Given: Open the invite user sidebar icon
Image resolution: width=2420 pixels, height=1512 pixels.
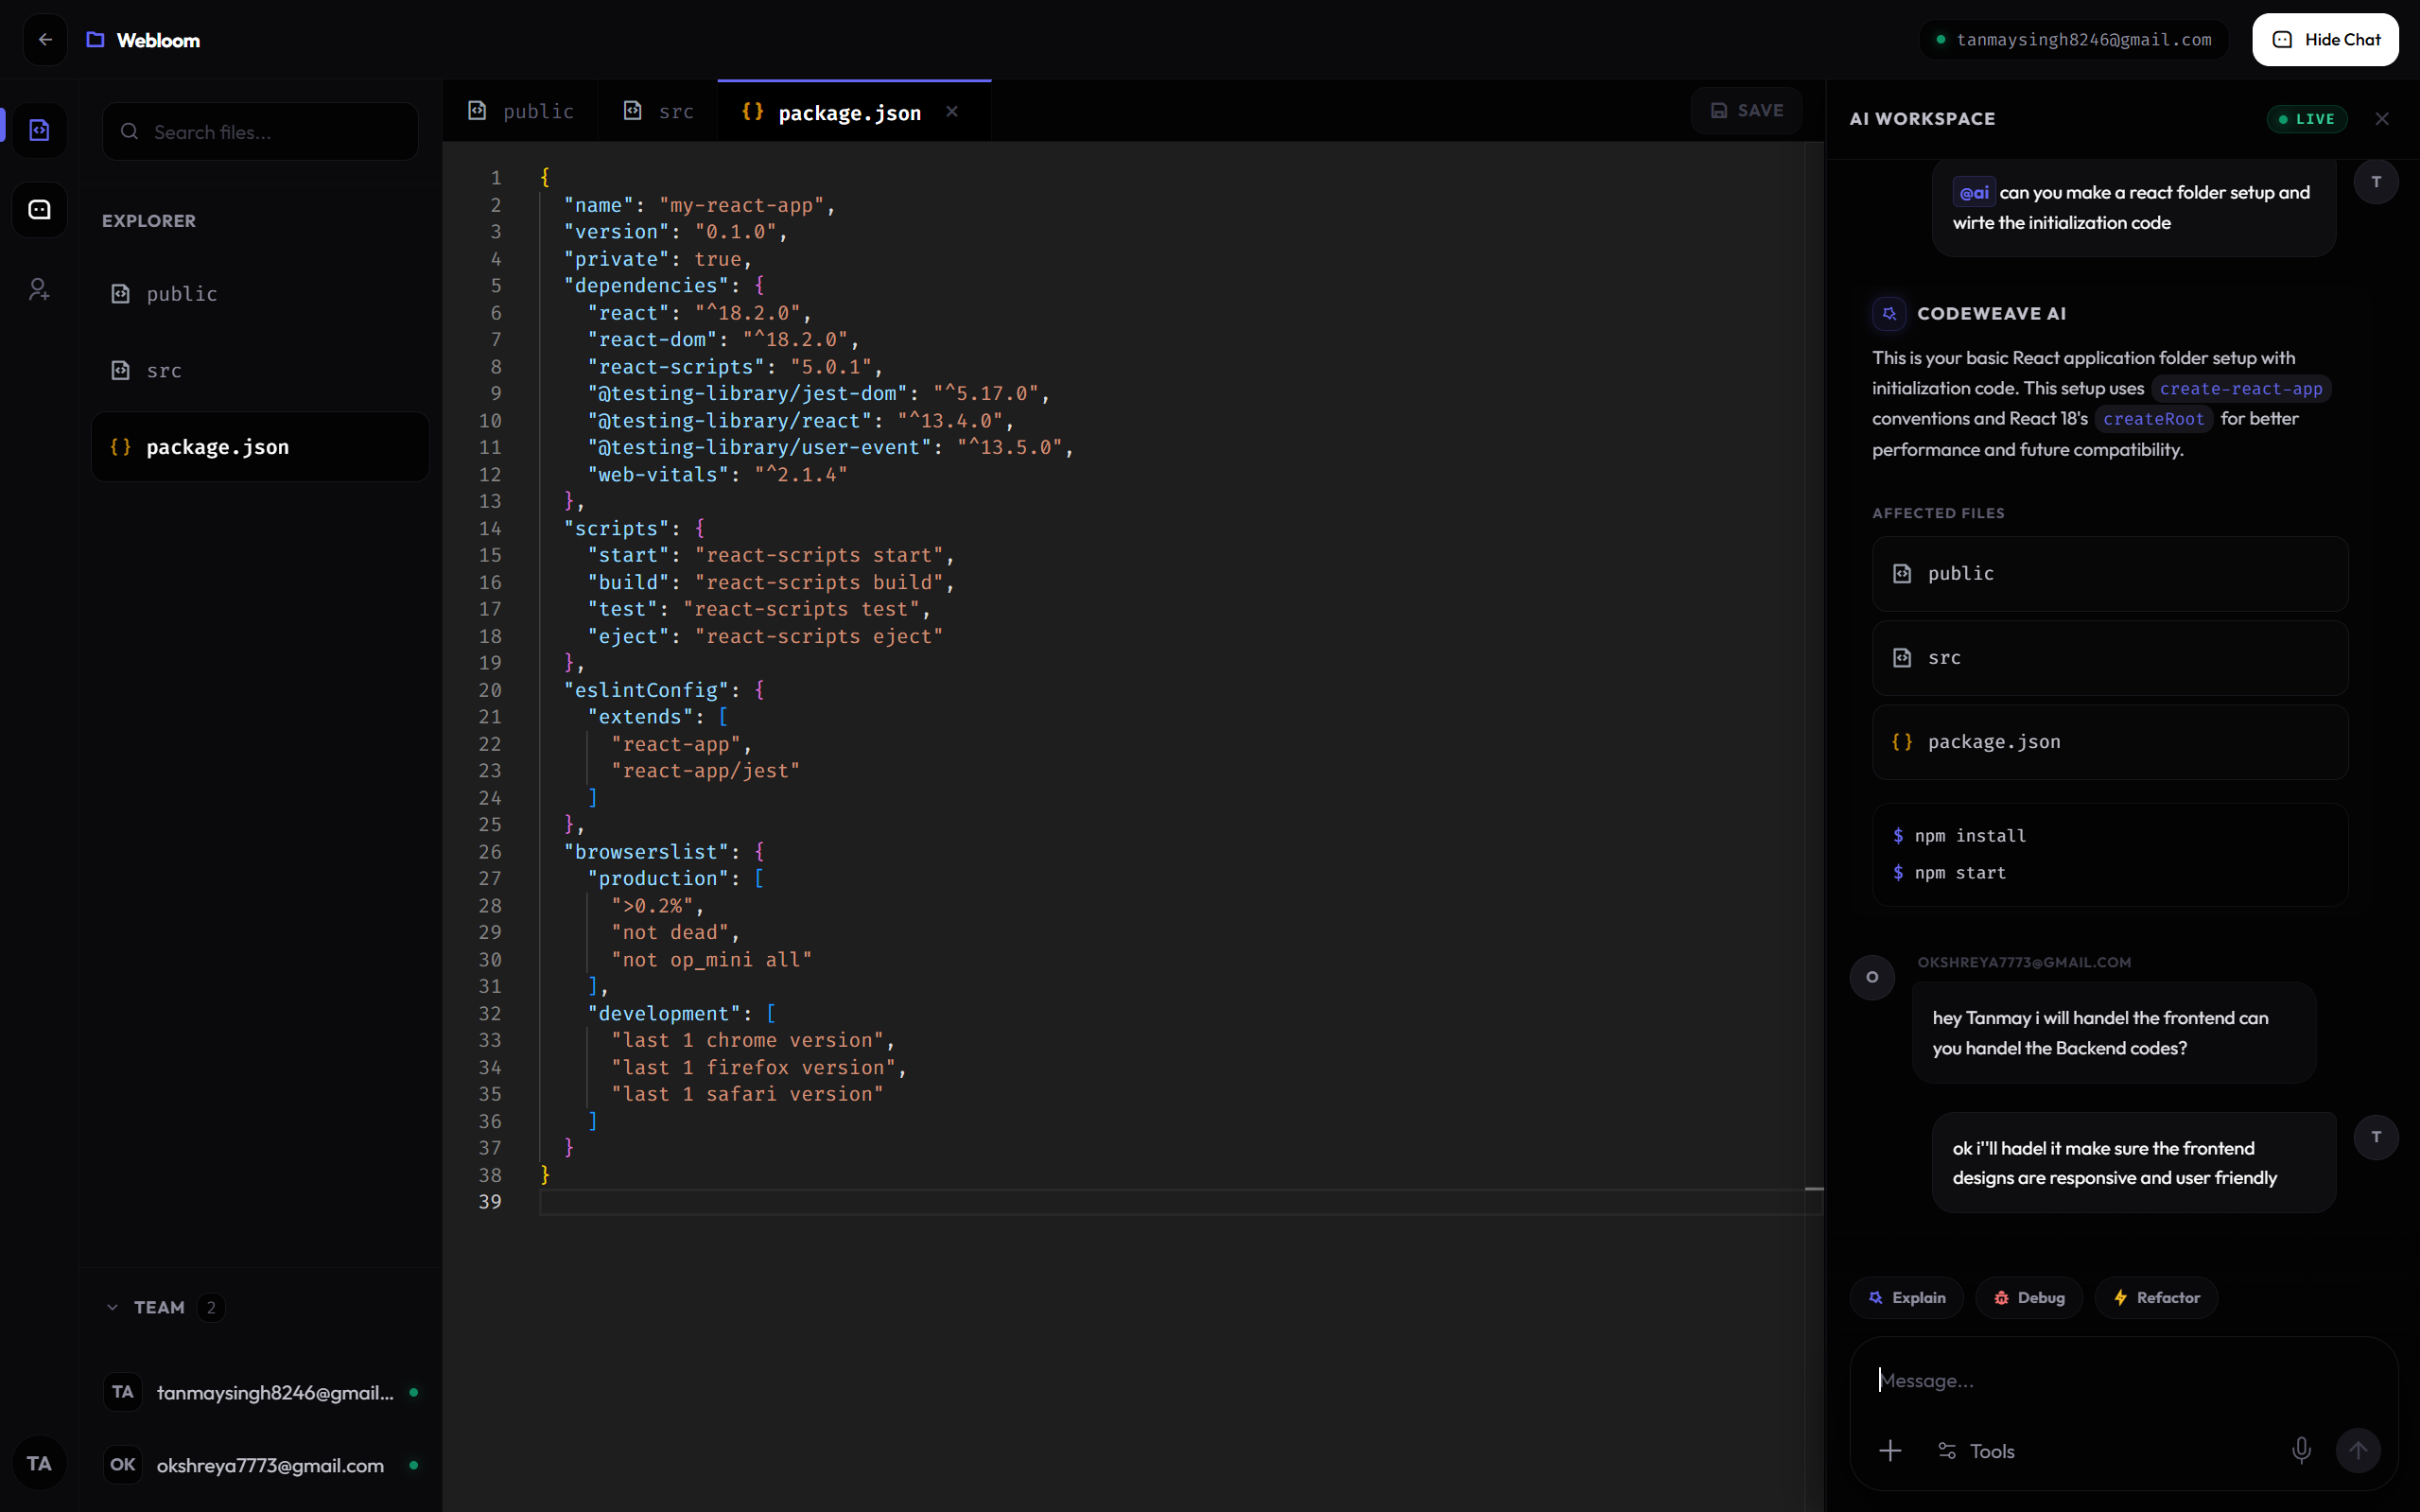Looking at the screenshot, I should click(39, 290).
